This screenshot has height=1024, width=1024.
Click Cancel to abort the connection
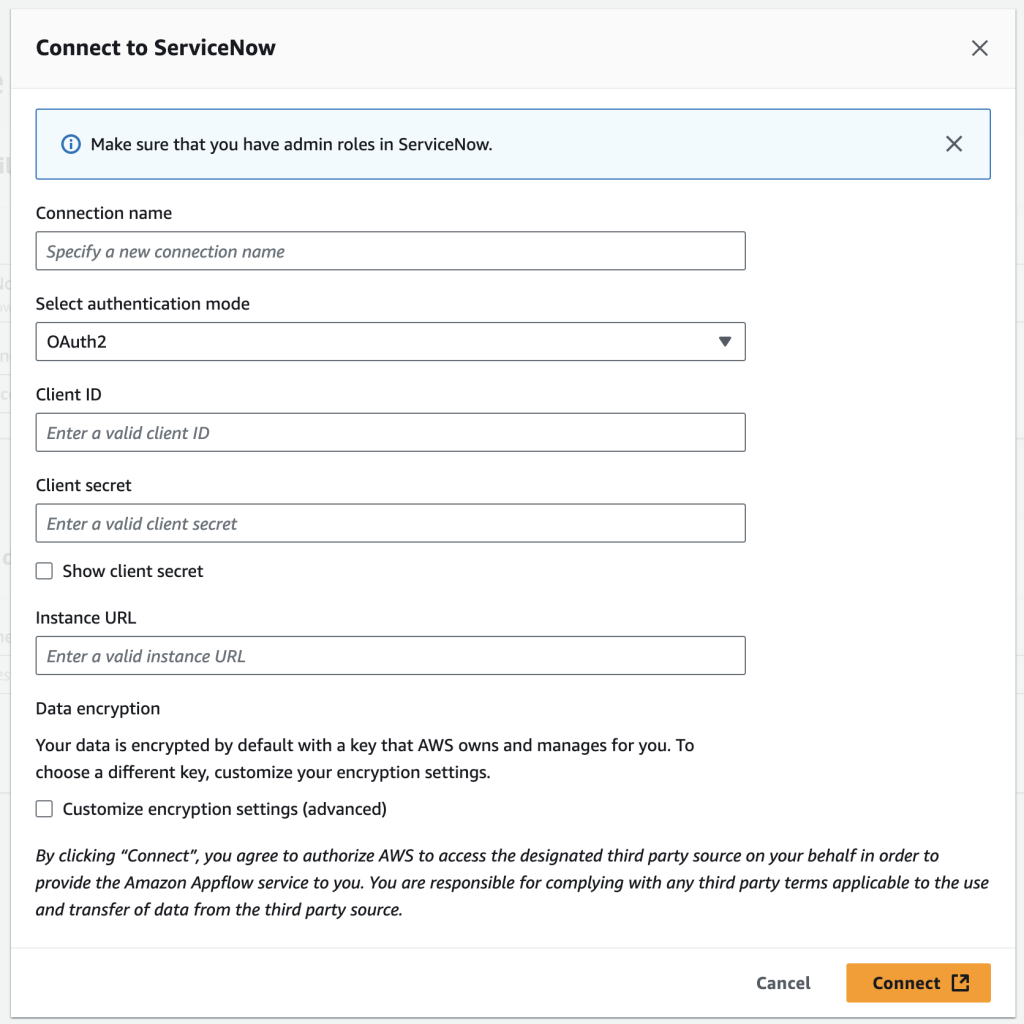[x=783, y=983]
